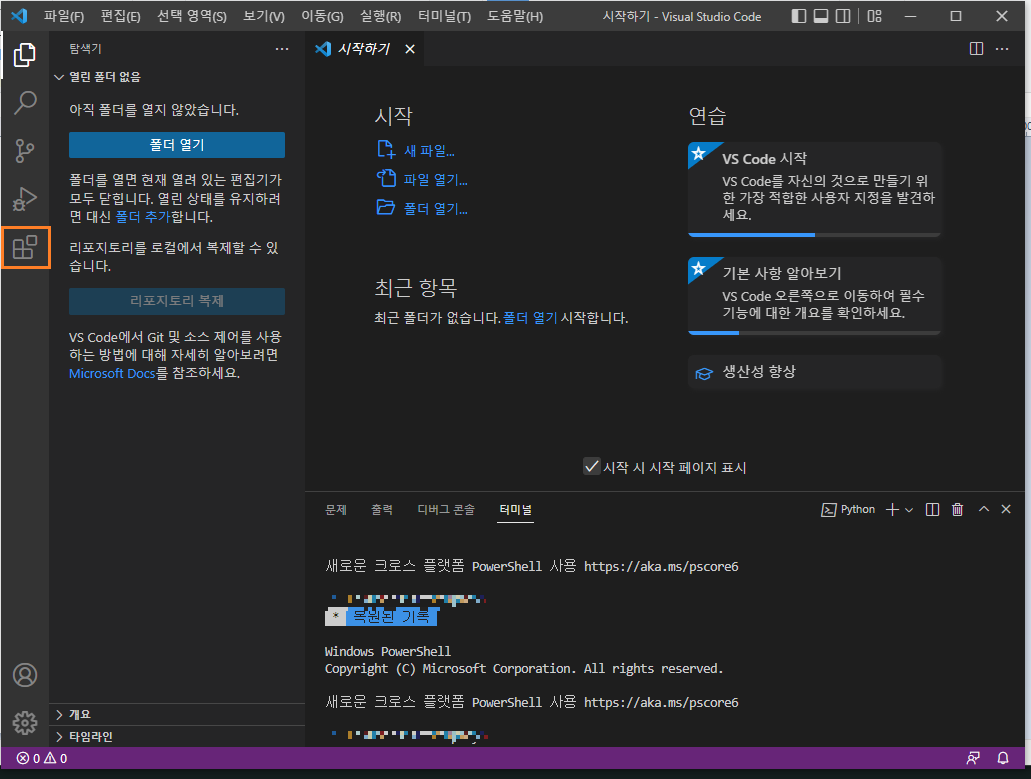Open the VS Code 시작 walkthrough card
This screenshot has height=779, width=1031.
pos(815,188)
